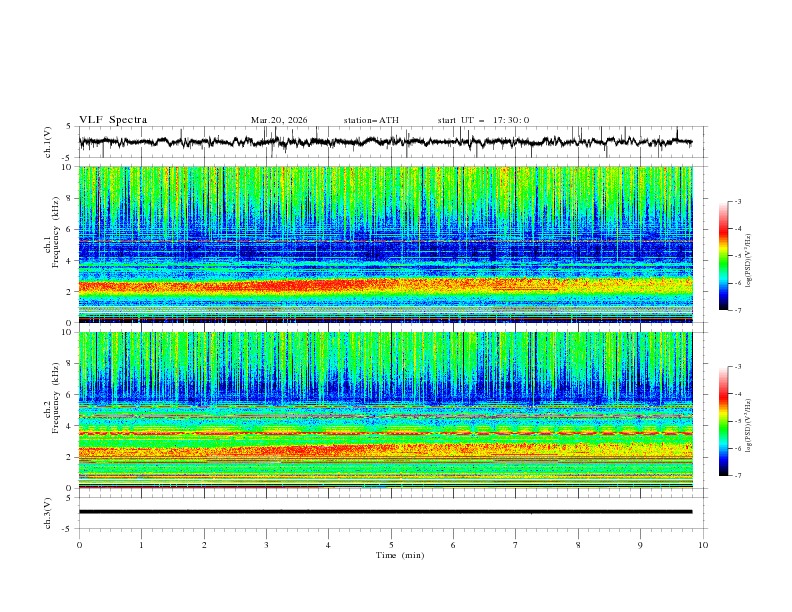
Task: Click the "ch.3(V)" axis label
Action: point(48,513)
